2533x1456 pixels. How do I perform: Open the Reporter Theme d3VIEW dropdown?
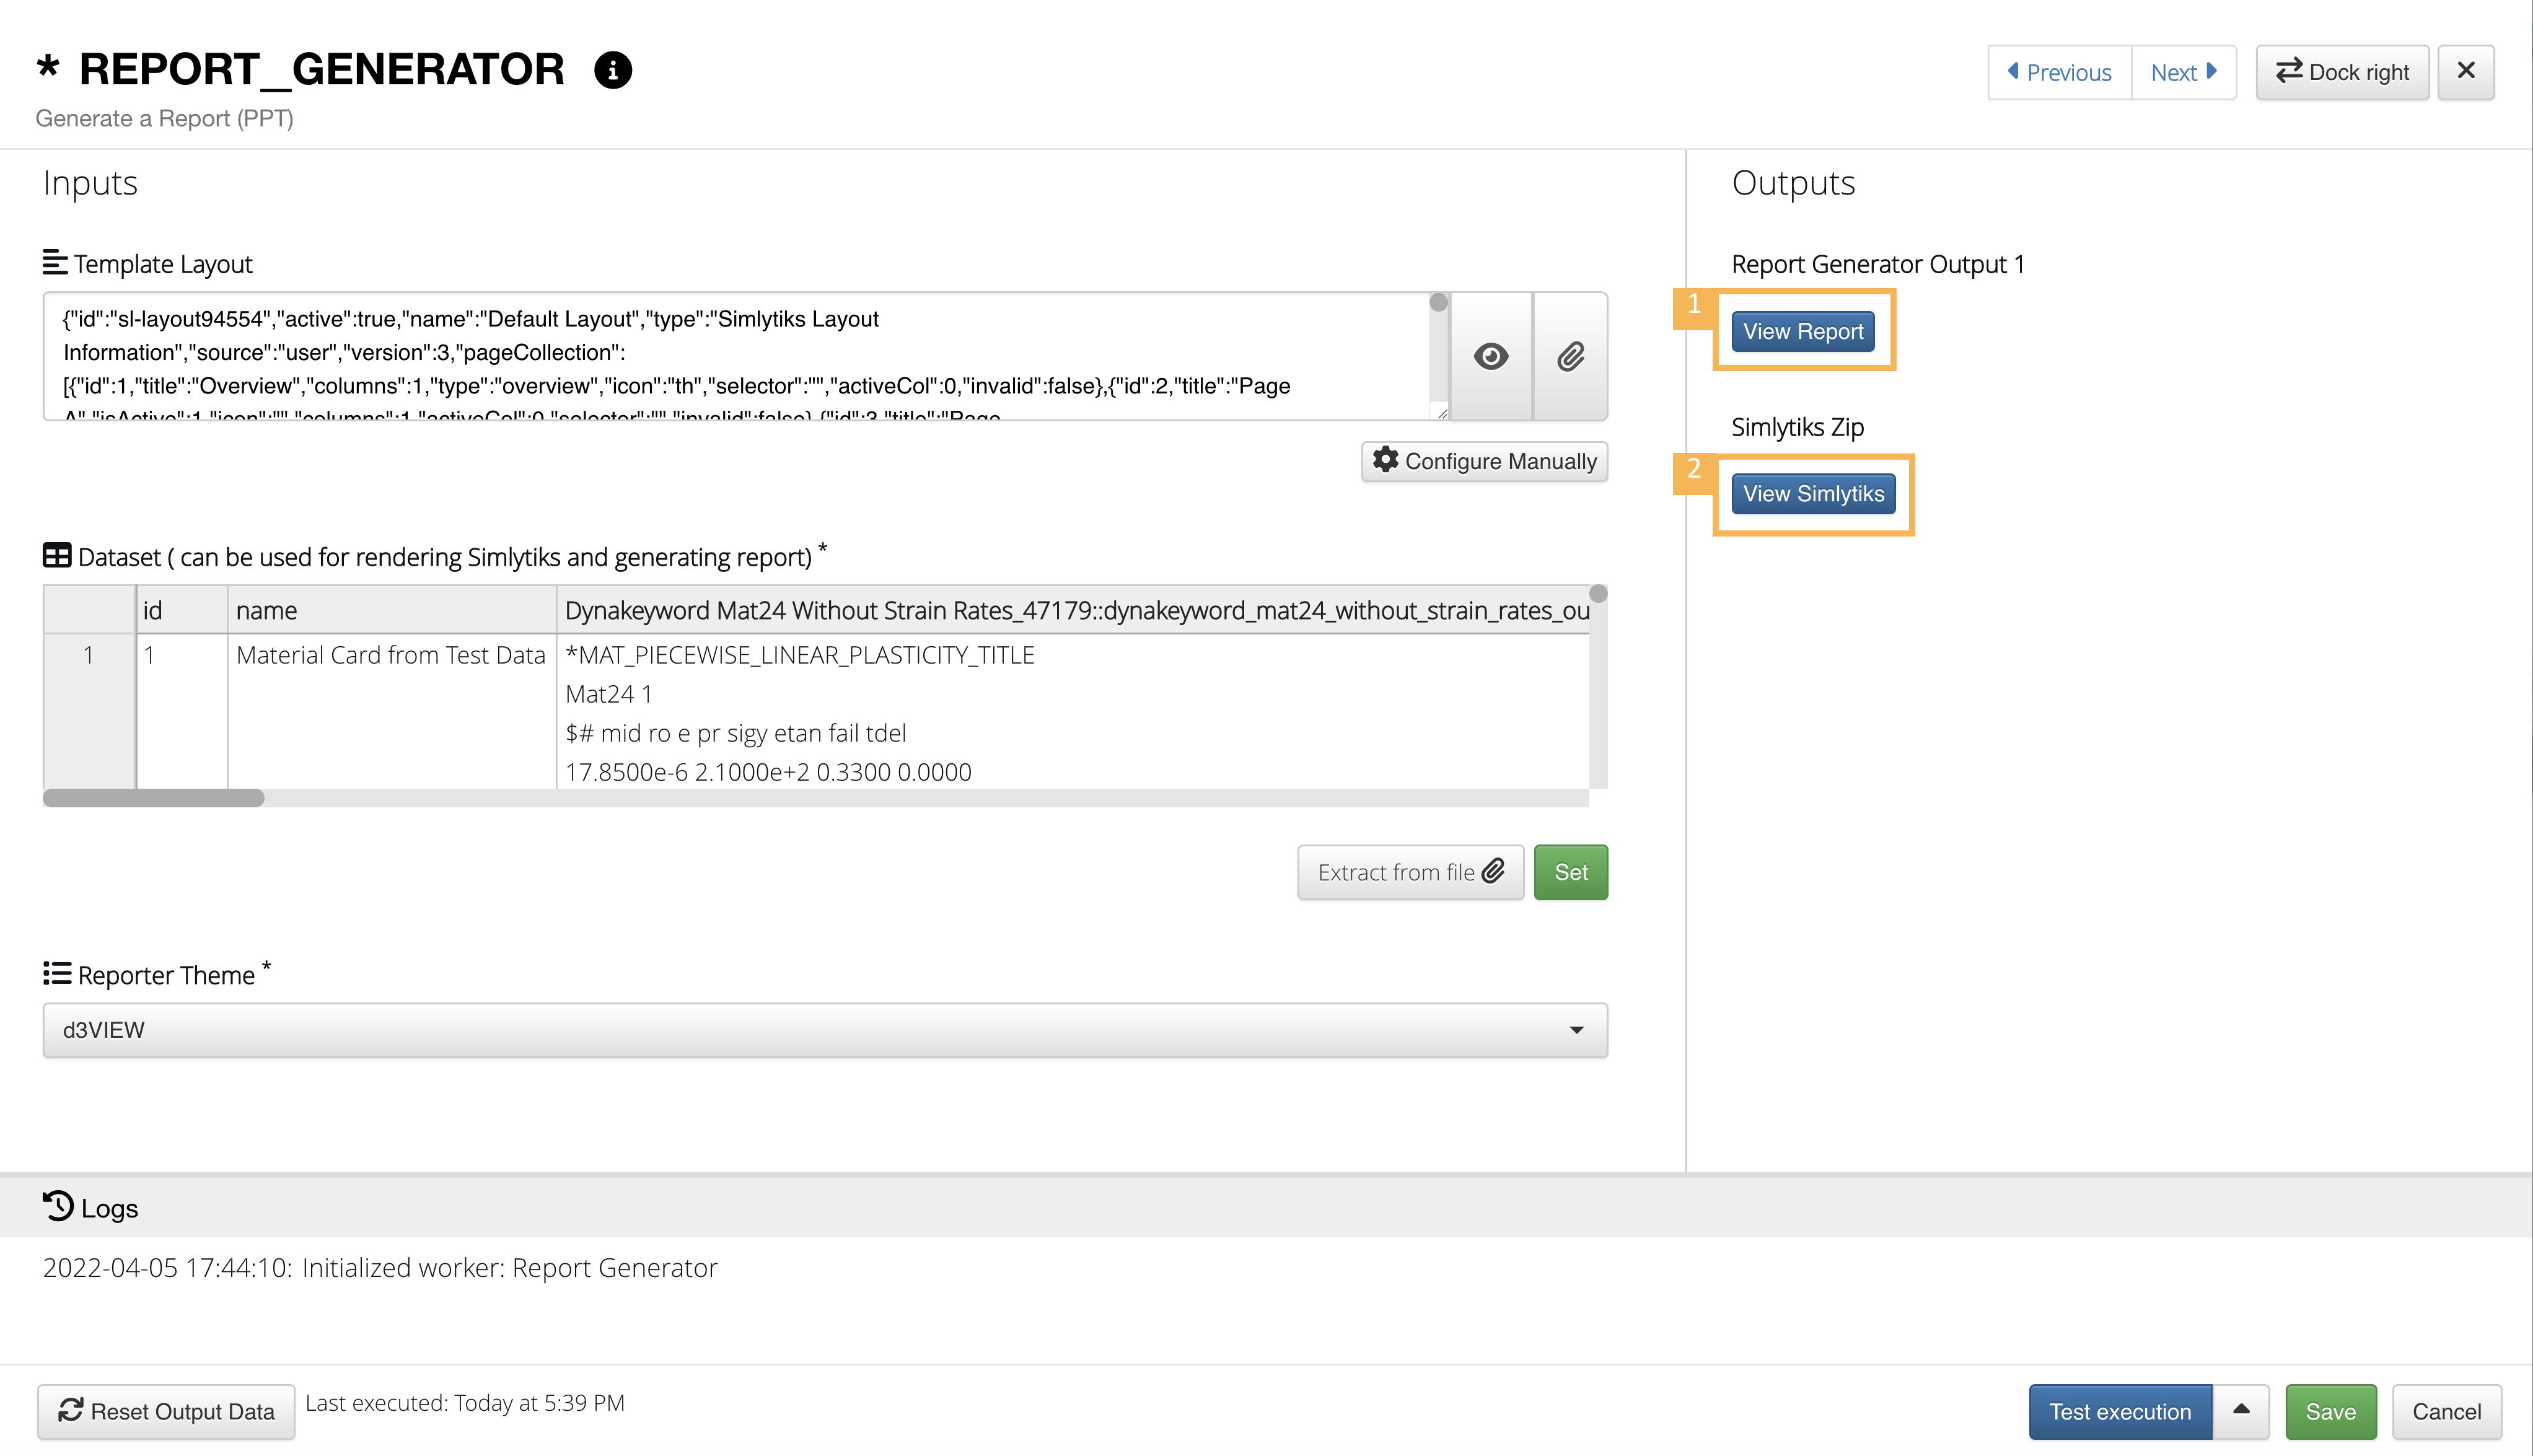tap(825, 1030)
